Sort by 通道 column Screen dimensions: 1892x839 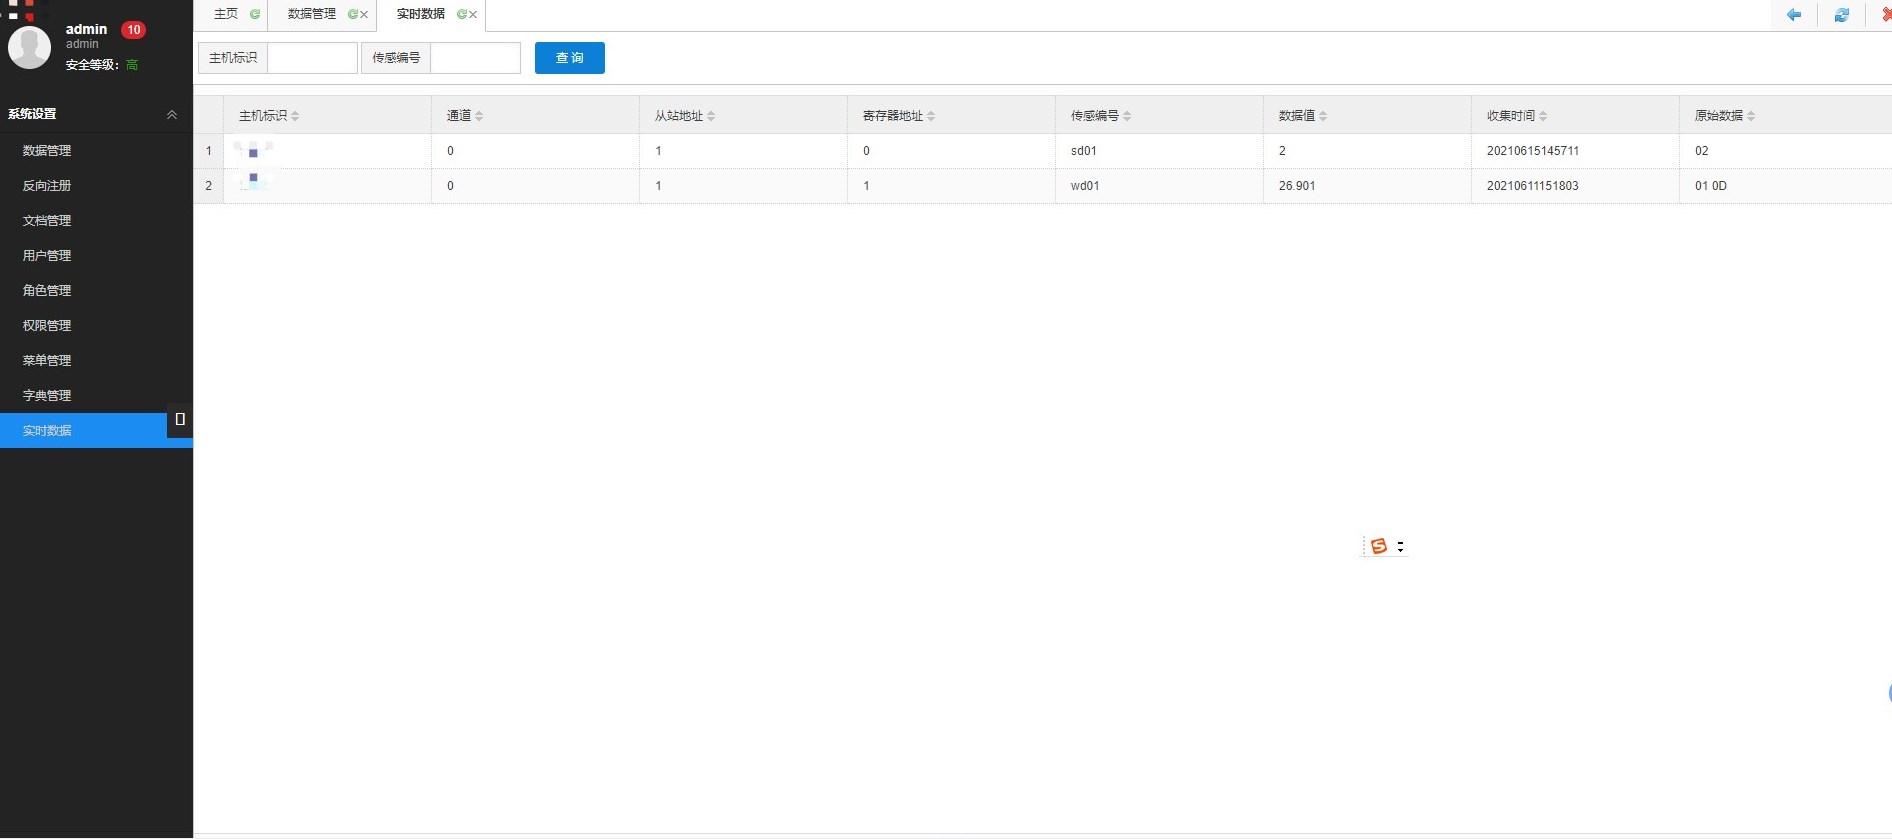[479, 116]
